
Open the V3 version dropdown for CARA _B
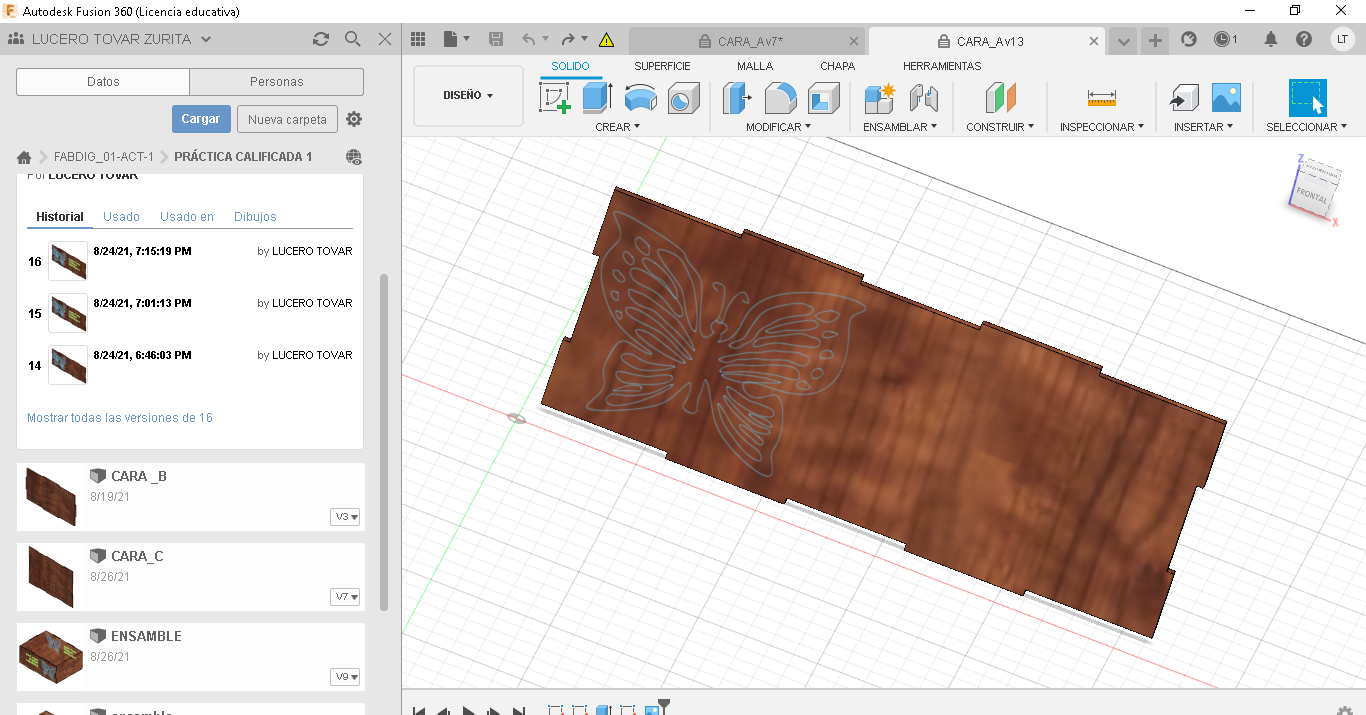(x=345, y=517)
